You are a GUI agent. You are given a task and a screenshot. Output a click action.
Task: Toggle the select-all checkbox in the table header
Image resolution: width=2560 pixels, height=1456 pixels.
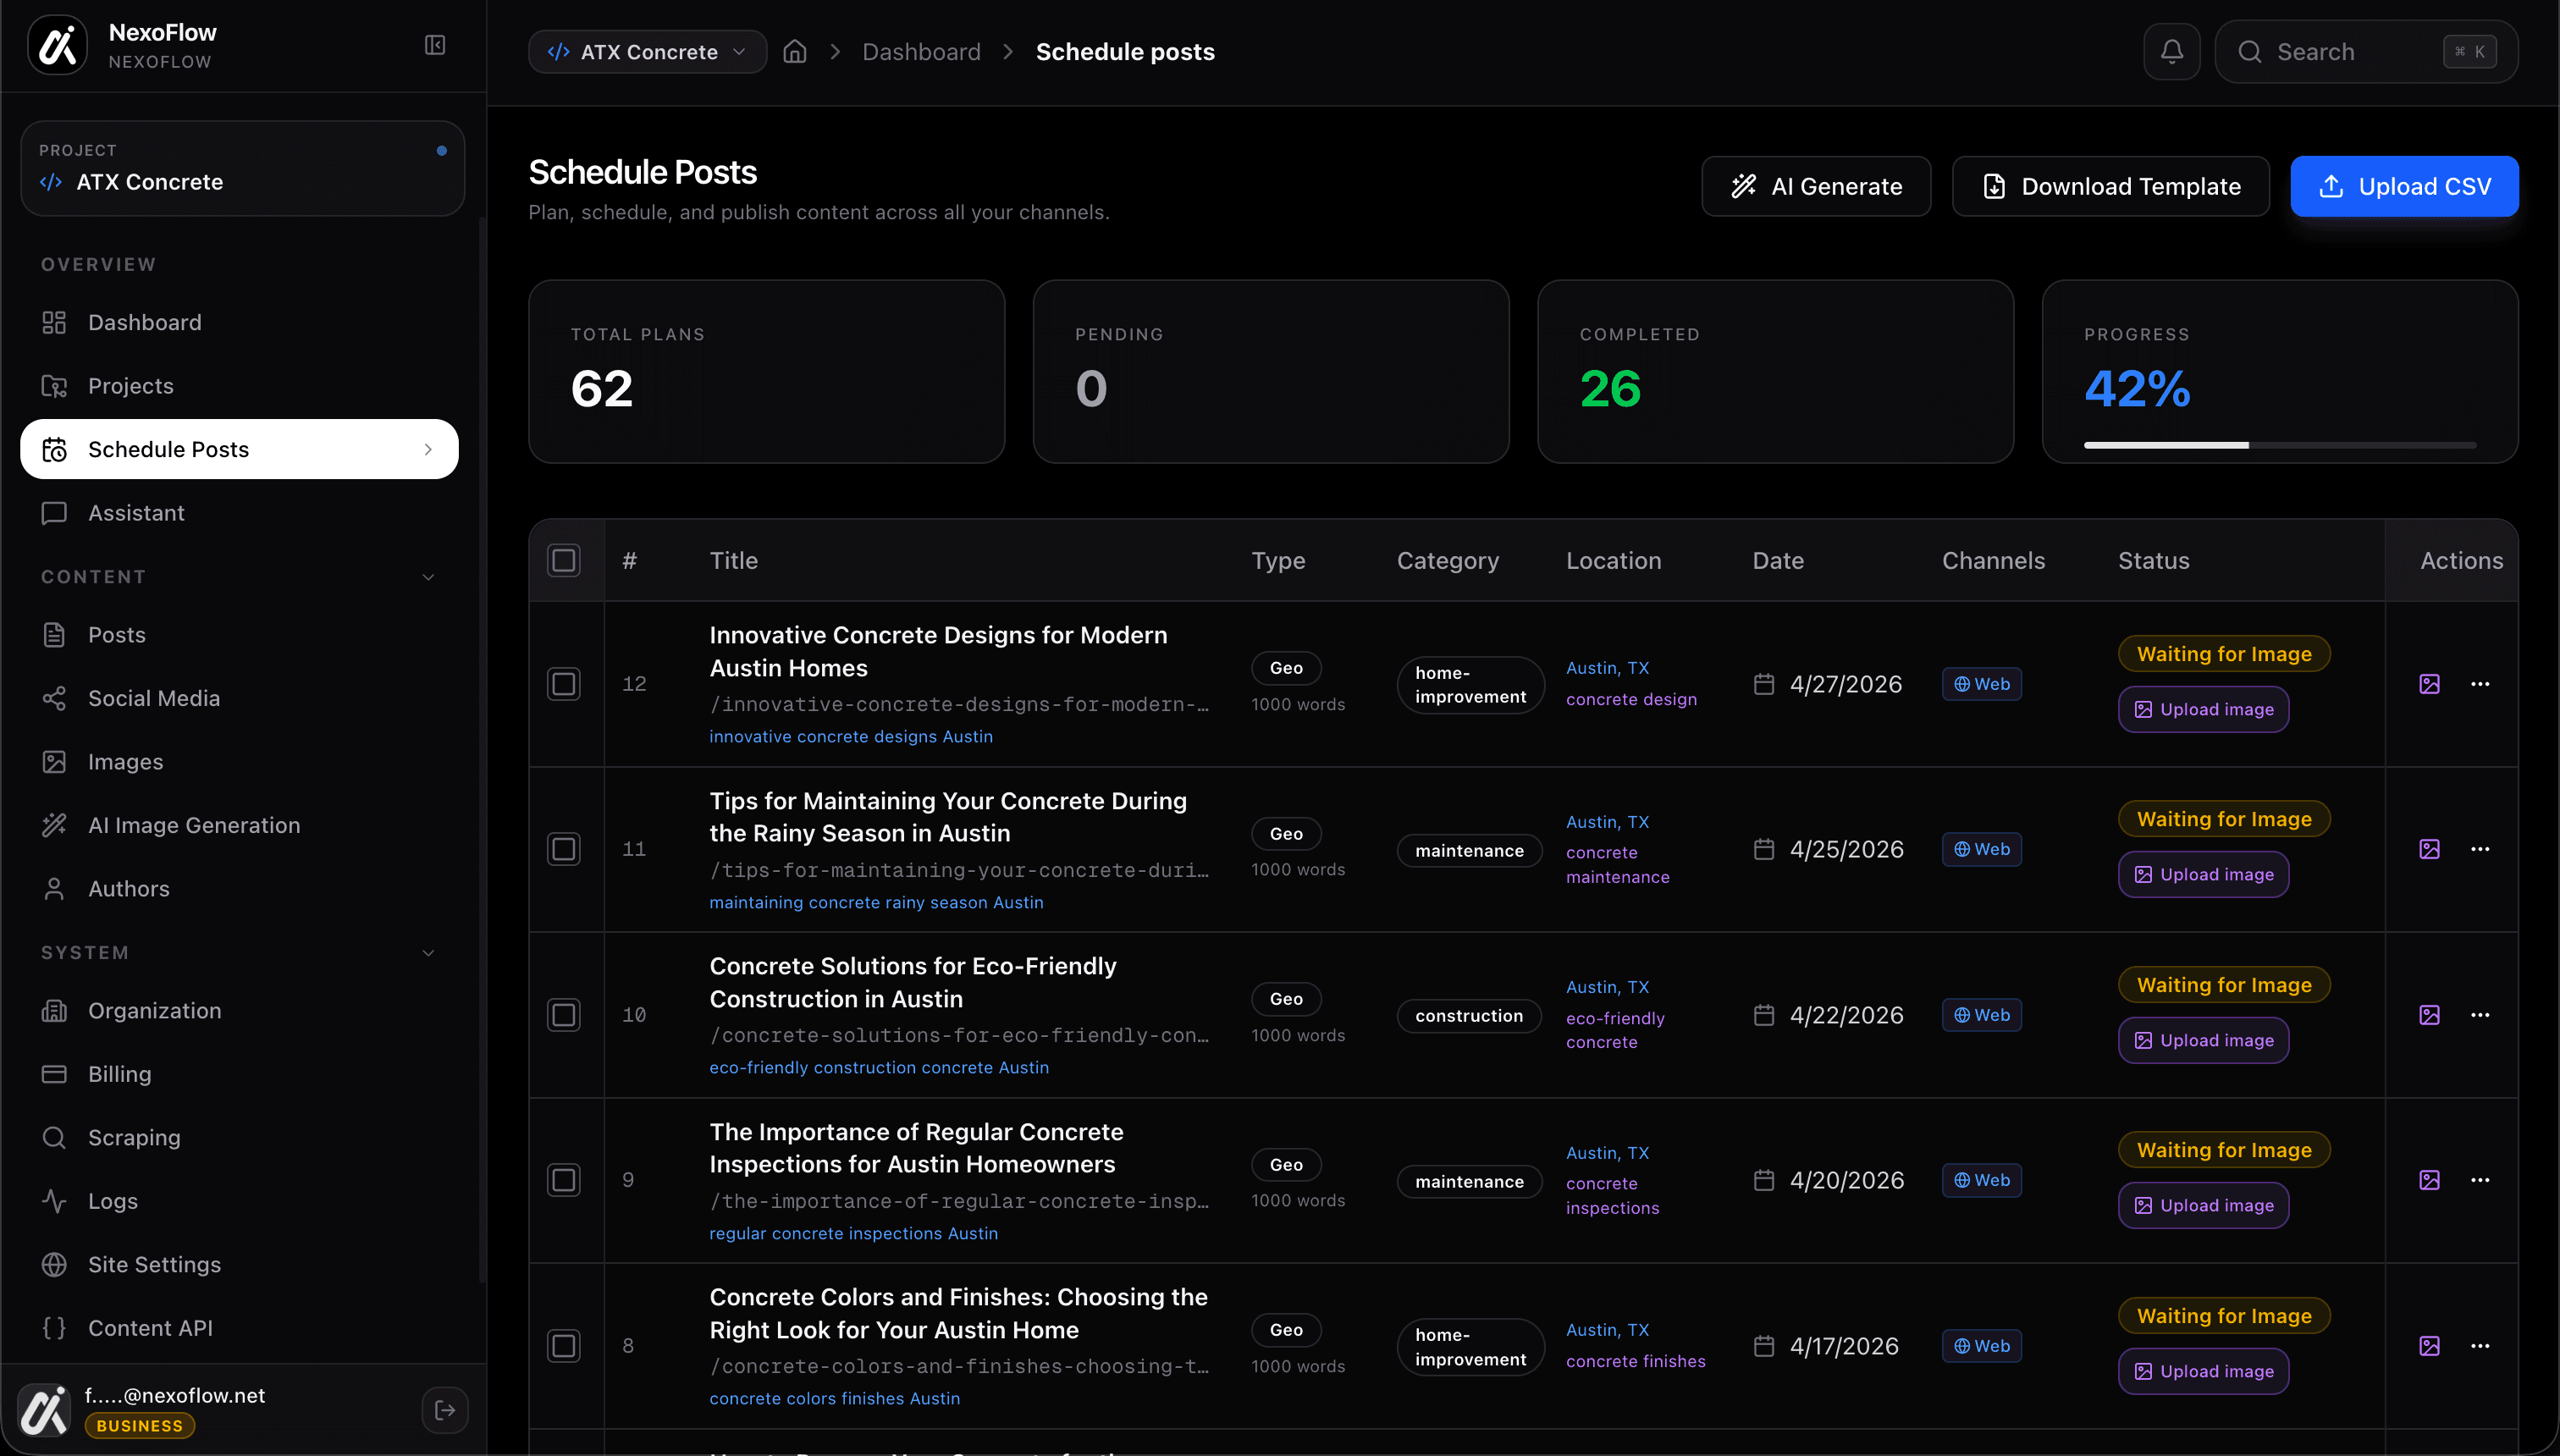[564, 560]
